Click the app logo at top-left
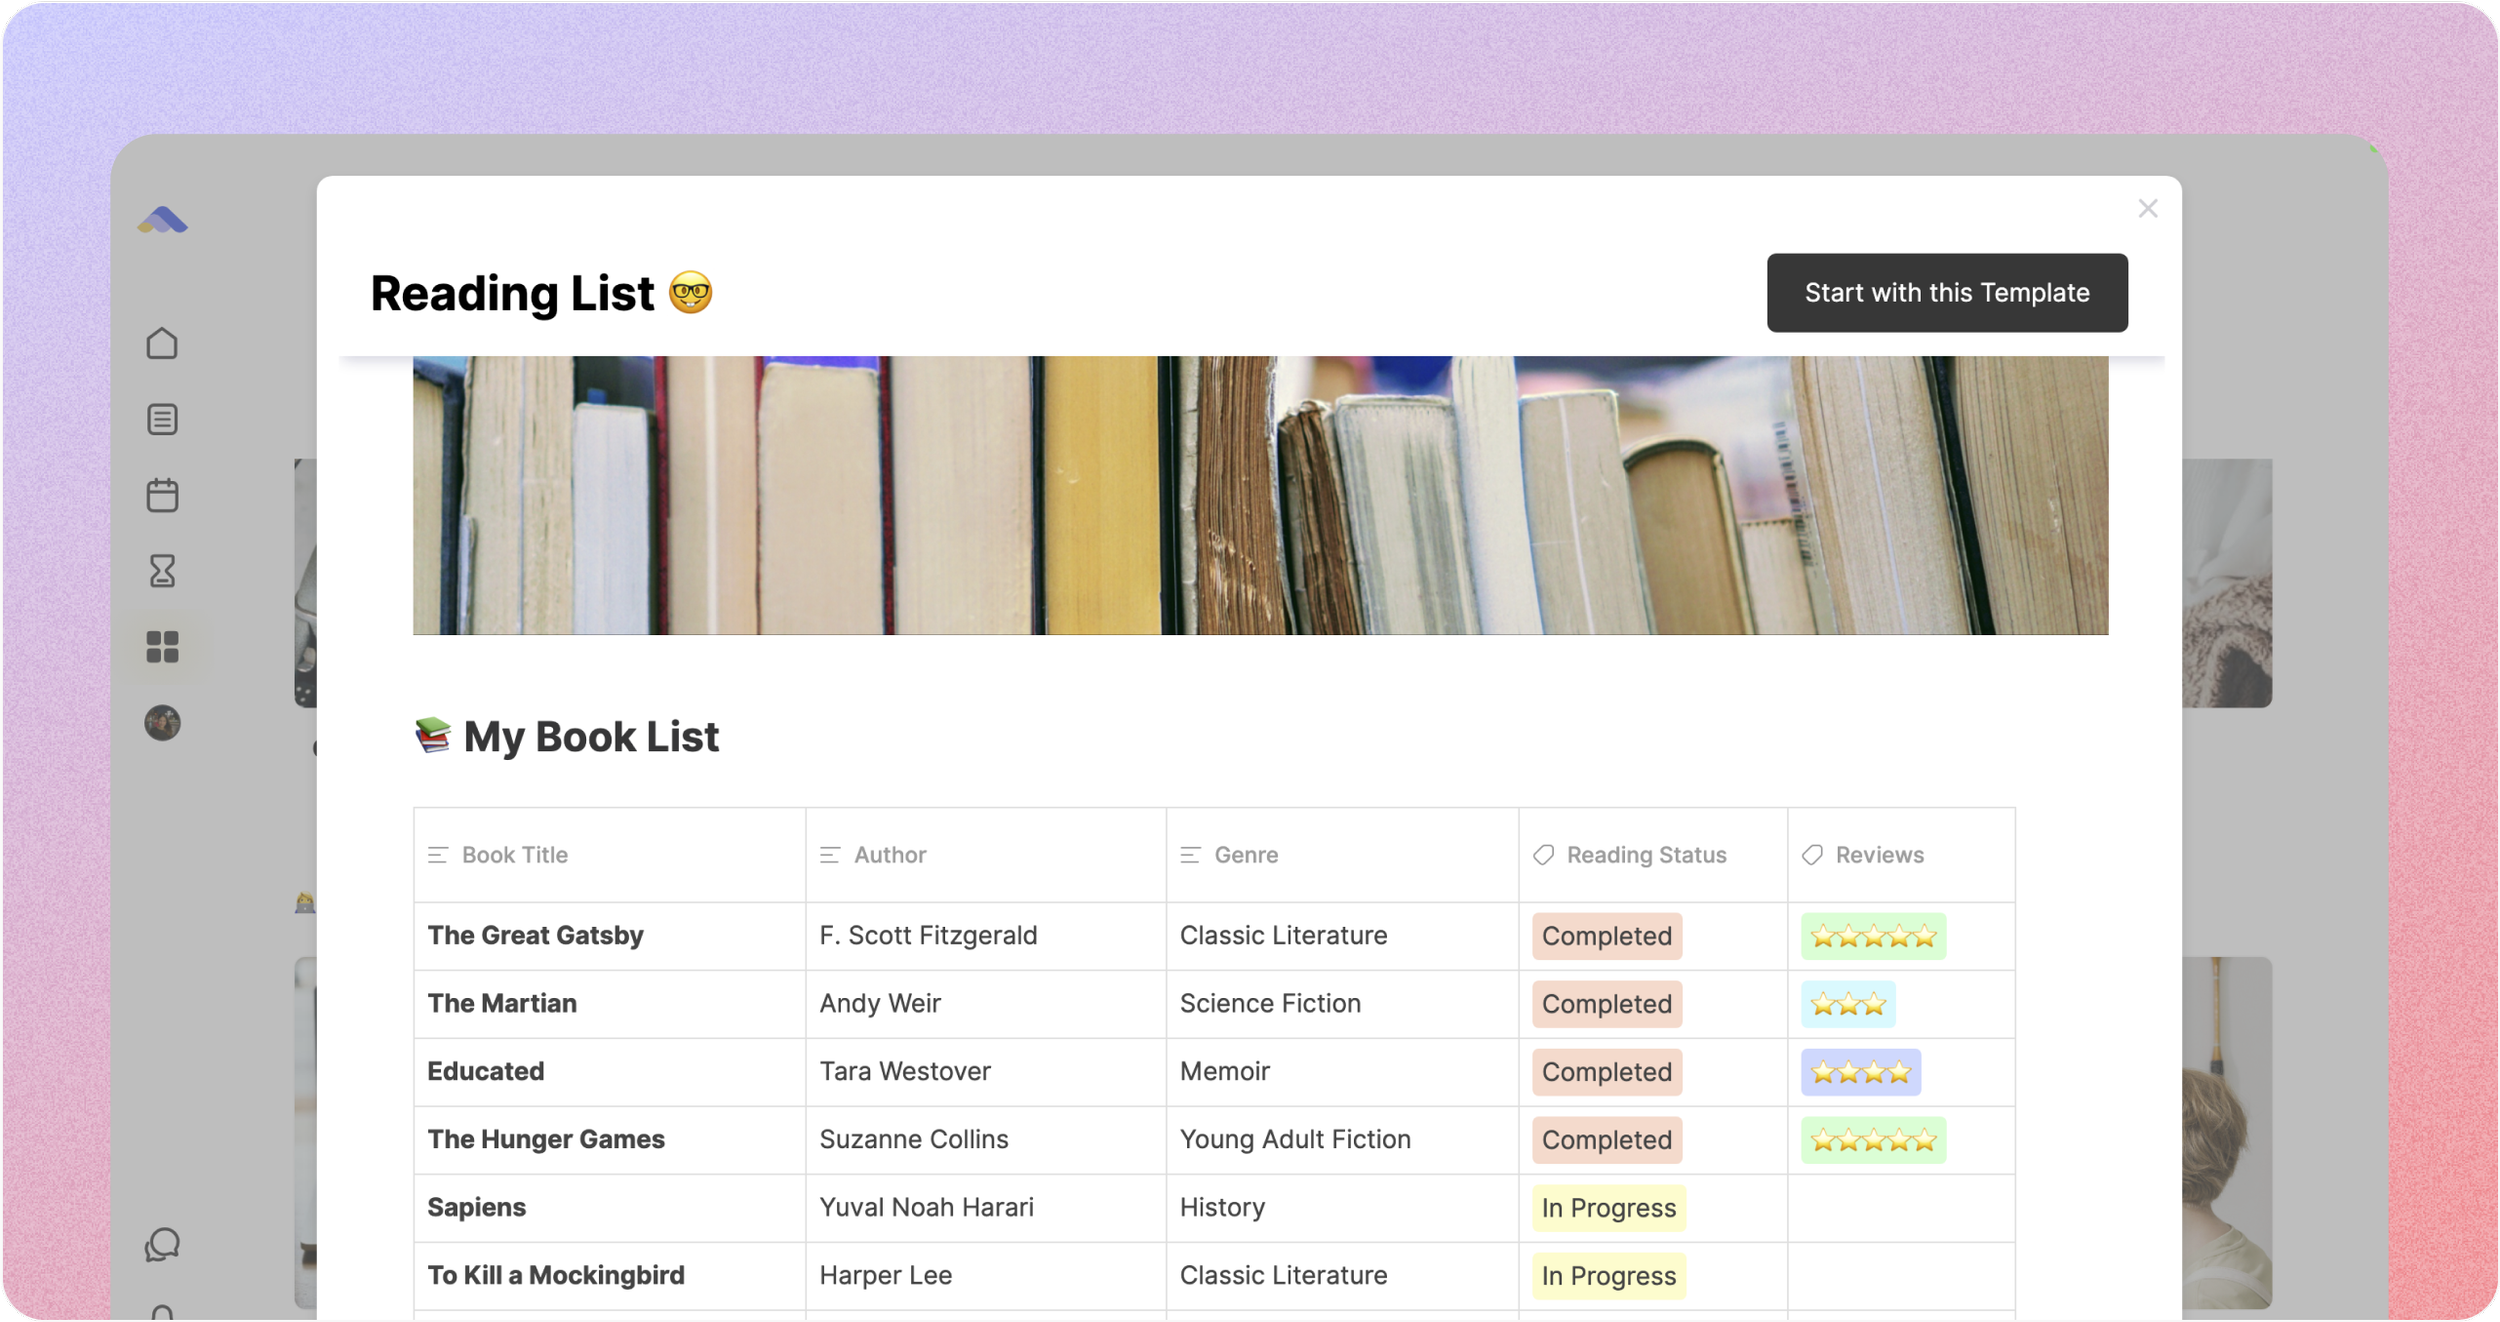 click(x=162, y=220)
